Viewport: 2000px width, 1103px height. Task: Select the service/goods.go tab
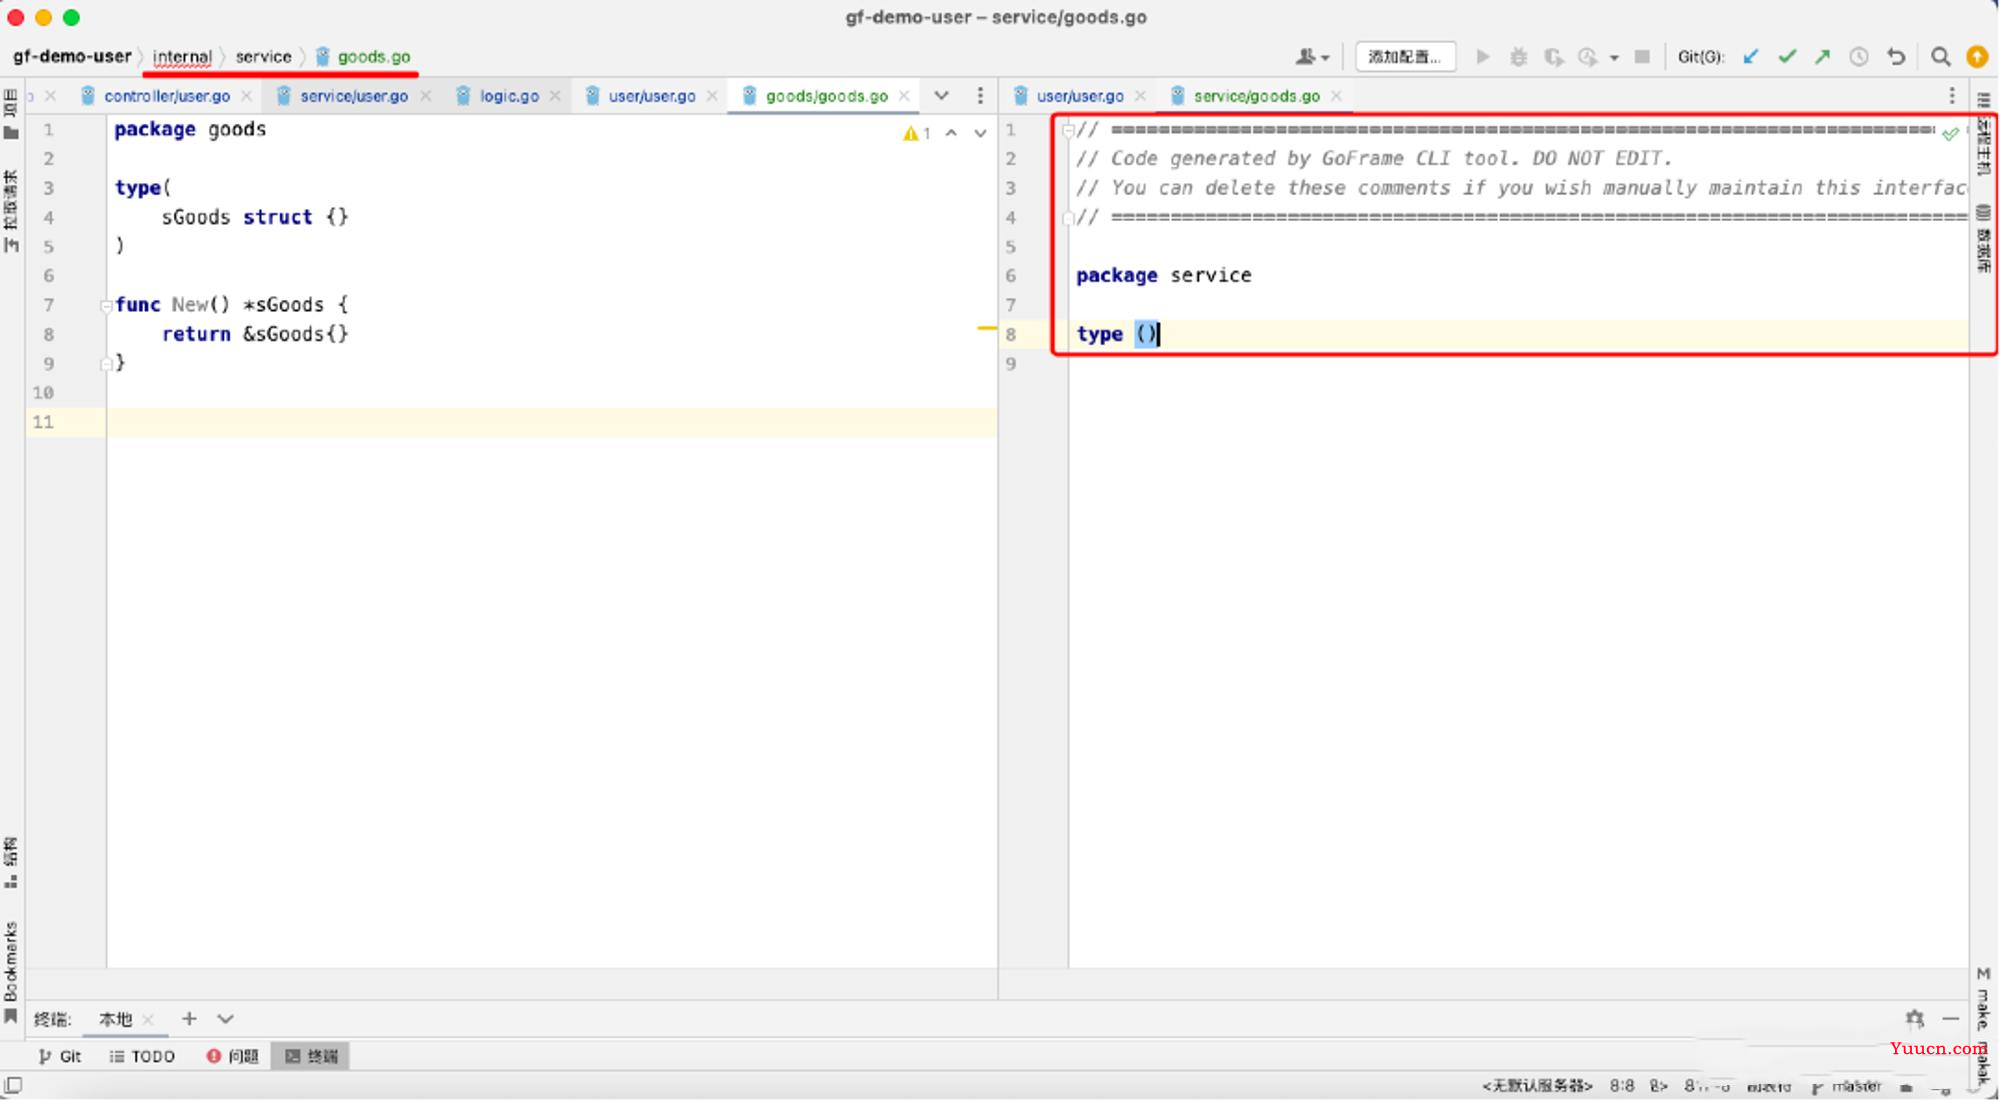(1256, 96)
